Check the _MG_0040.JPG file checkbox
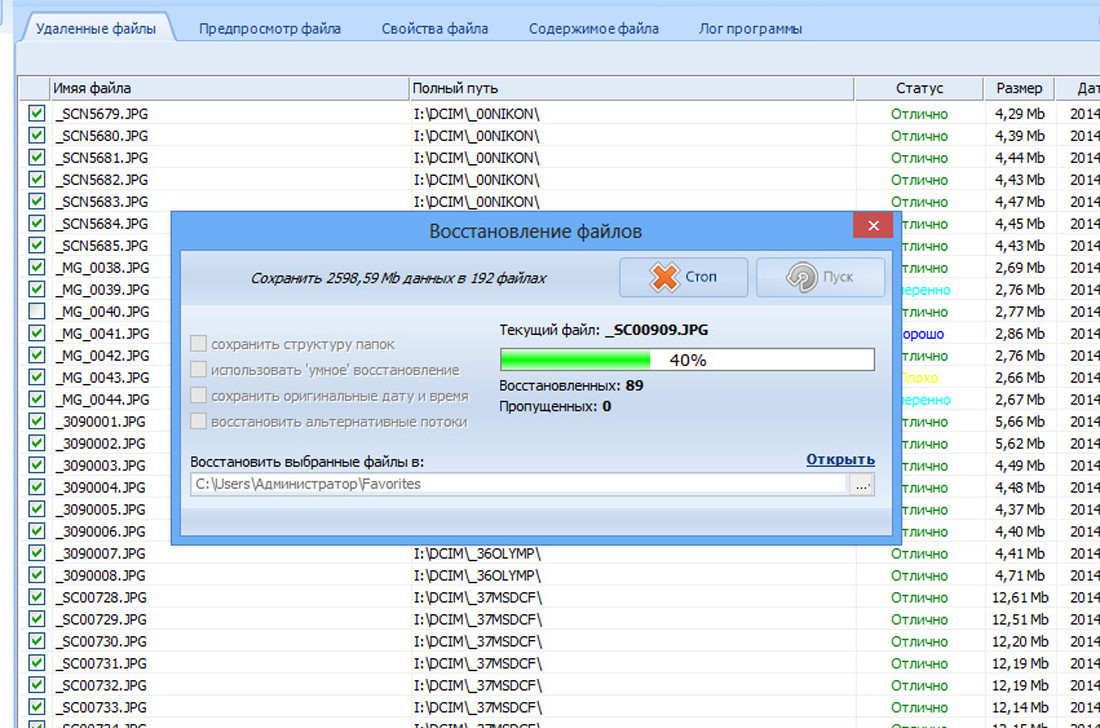The height and width of the screenshot is (728, 1100). (37, 312)
